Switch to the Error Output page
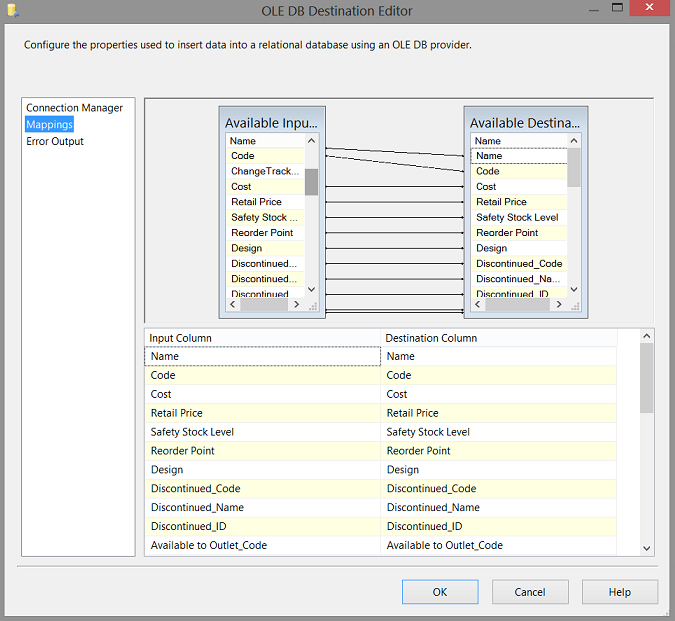This screenshot has height=621, width=675. point(55,142)
